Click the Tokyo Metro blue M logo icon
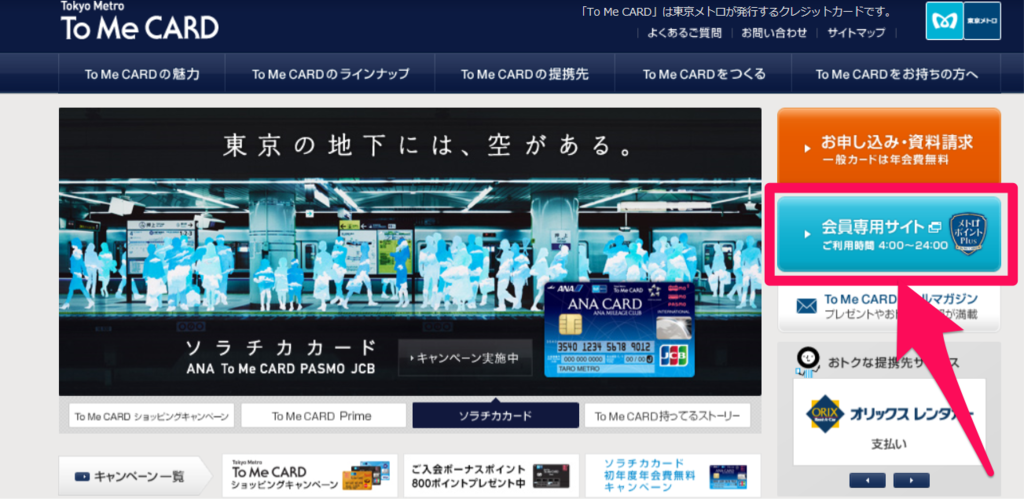 pos(944,21)
